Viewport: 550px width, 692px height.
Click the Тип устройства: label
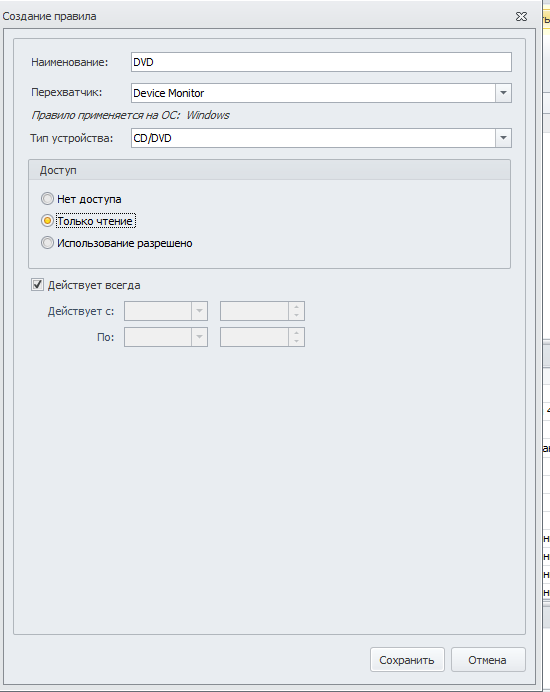click(72, 138)
